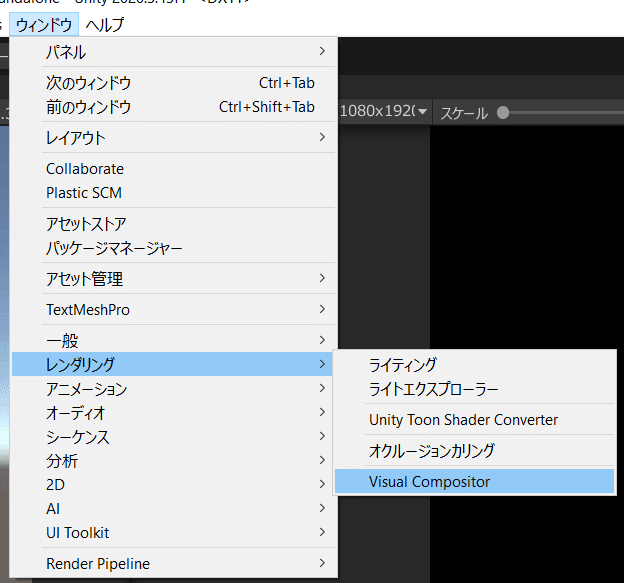Expand the オーディオ submenu
Viewport: 624px width, 583px height.
coord(174,413)
